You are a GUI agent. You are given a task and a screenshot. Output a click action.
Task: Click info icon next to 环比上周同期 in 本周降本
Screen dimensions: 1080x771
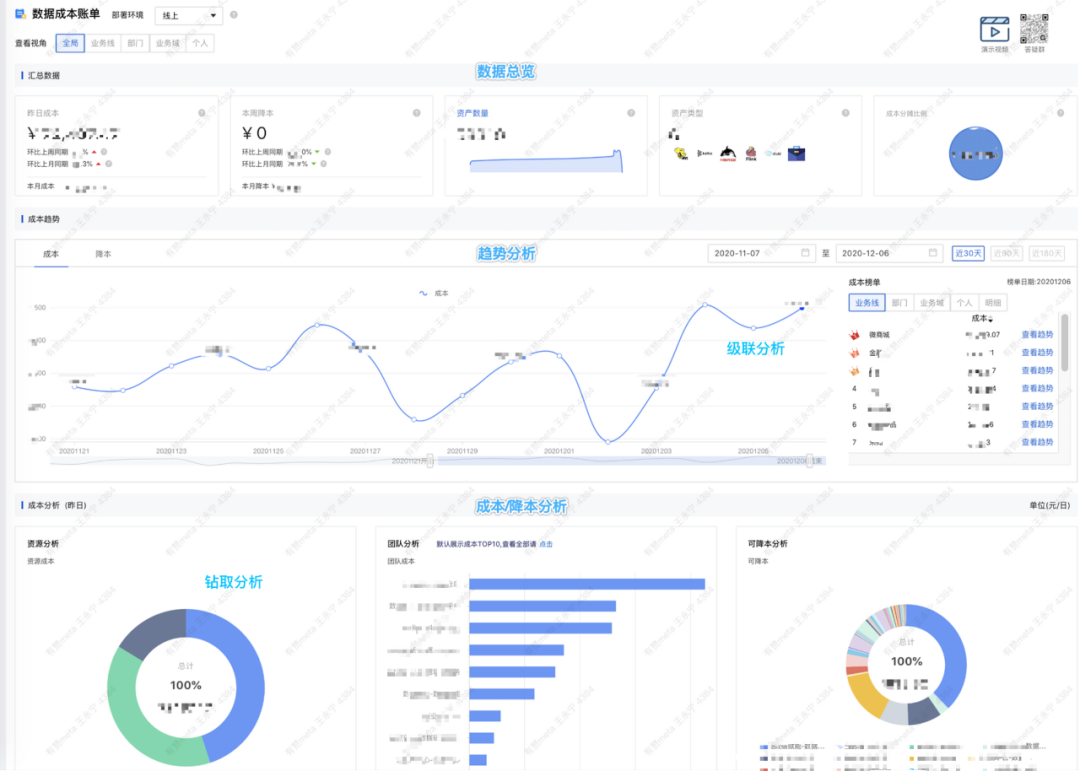328,152
